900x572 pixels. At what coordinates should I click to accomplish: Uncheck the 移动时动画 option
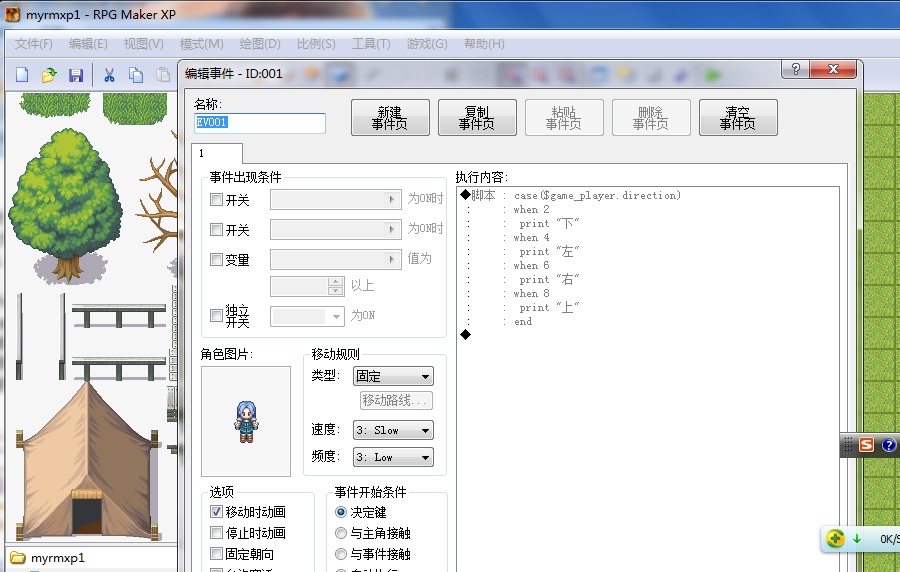216,511
